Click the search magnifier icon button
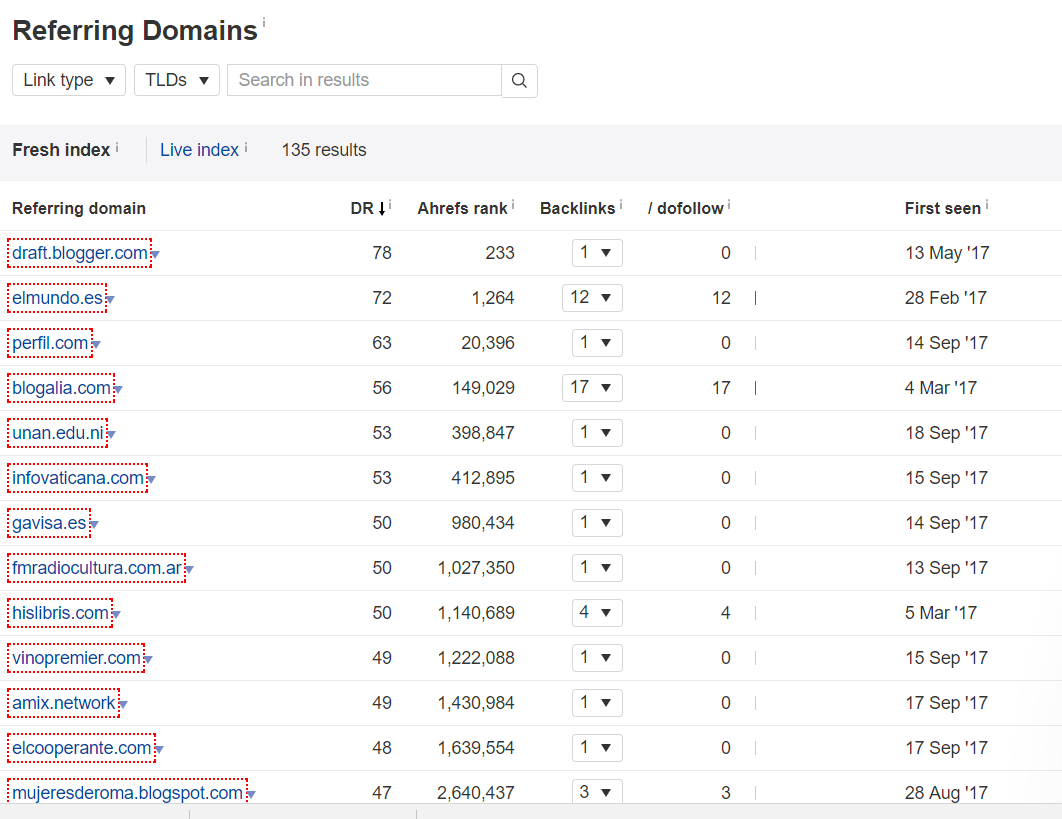This screenshot has width=1062, height=819. tap(519, 81)
